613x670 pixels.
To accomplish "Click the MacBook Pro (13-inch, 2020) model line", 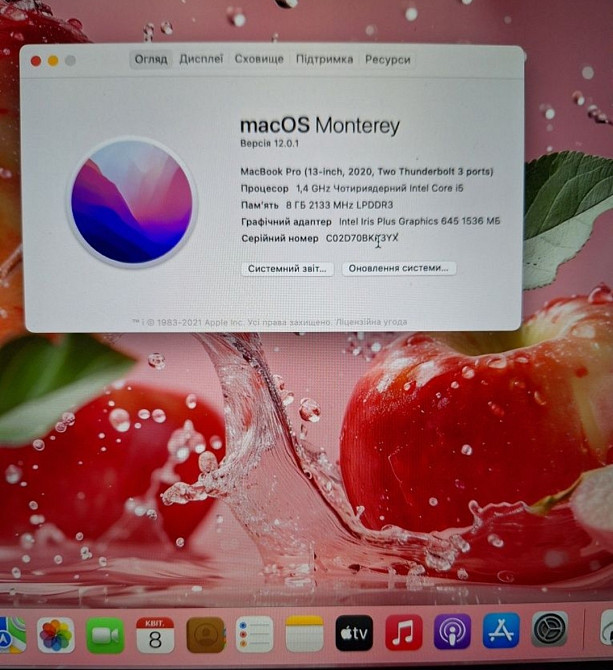I will [x=367, y=172].
